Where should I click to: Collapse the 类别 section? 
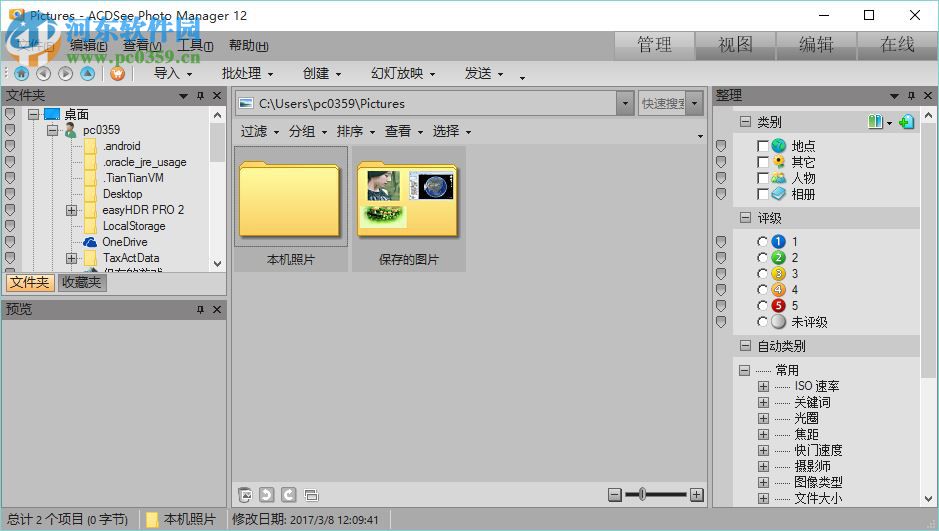(x=745, y=122)
